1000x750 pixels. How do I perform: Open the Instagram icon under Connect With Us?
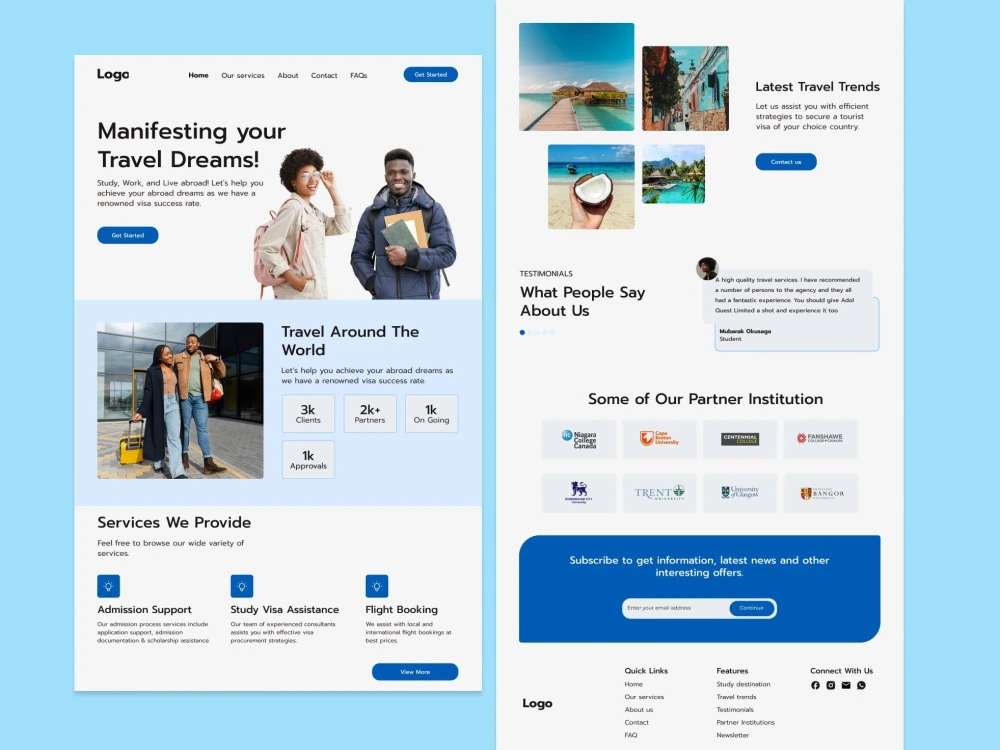(830, 685)
